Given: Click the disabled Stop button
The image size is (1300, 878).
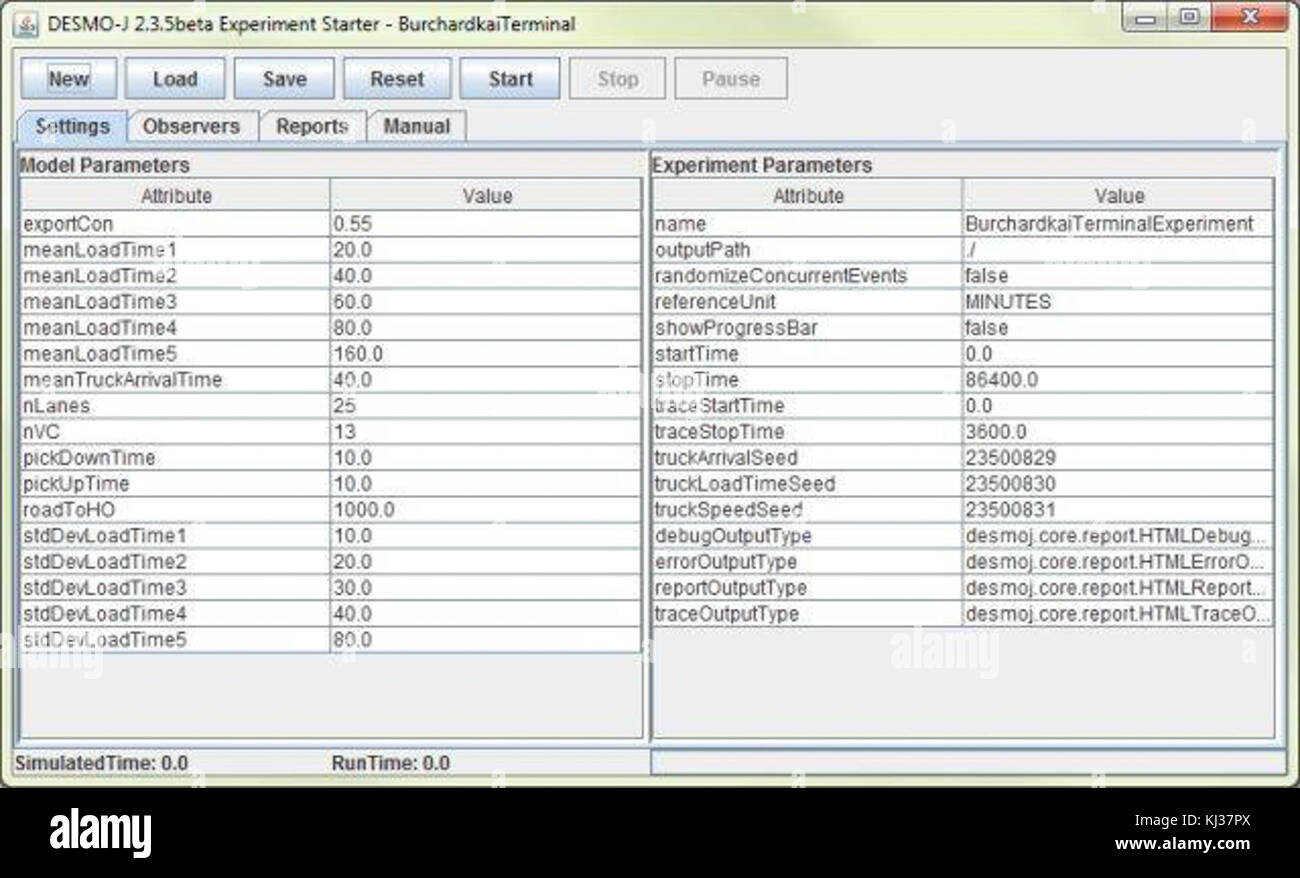Looking at the screenshot, I should tap(617, 78).
